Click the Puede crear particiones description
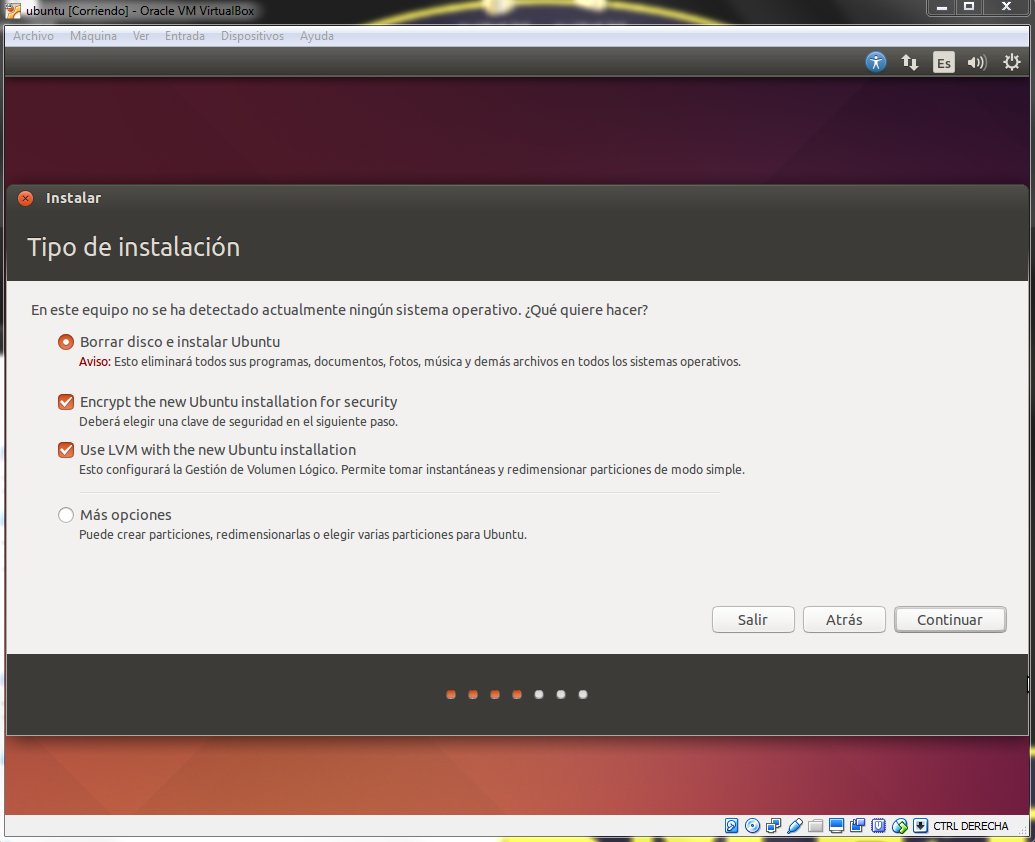 tap(303, 534)
